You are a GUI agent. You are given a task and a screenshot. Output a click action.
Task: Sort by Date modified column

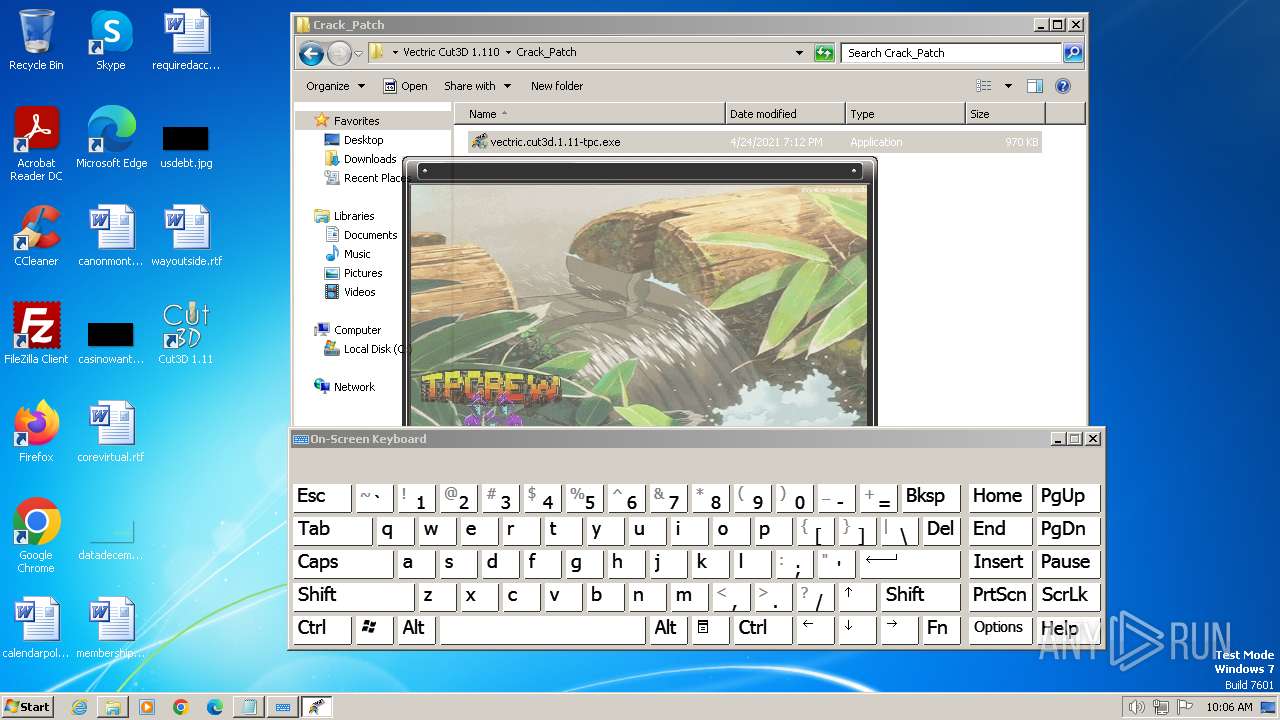(785, 114)
